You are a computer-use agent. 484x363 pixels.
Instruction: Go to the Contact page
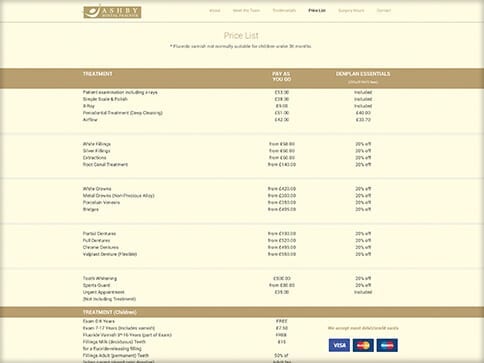tap(384, 11)
